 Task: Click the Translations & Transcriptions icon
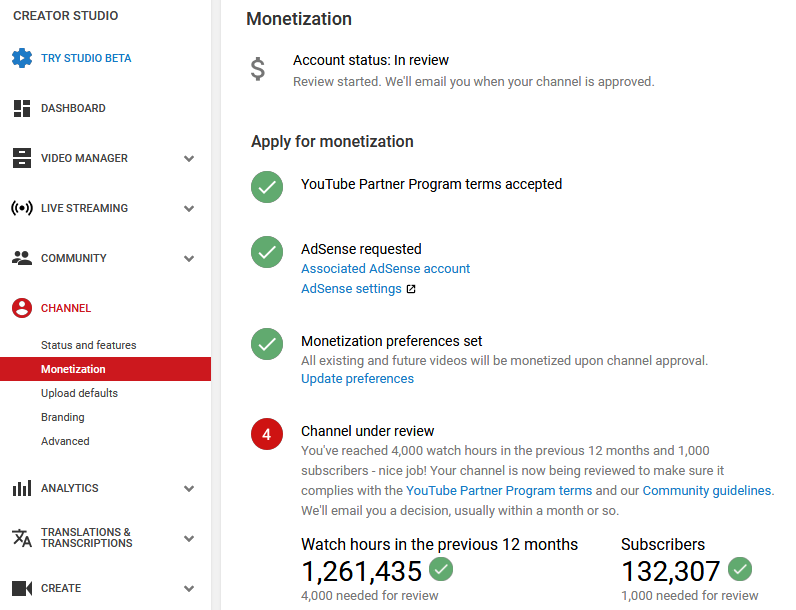pos(22,538)
